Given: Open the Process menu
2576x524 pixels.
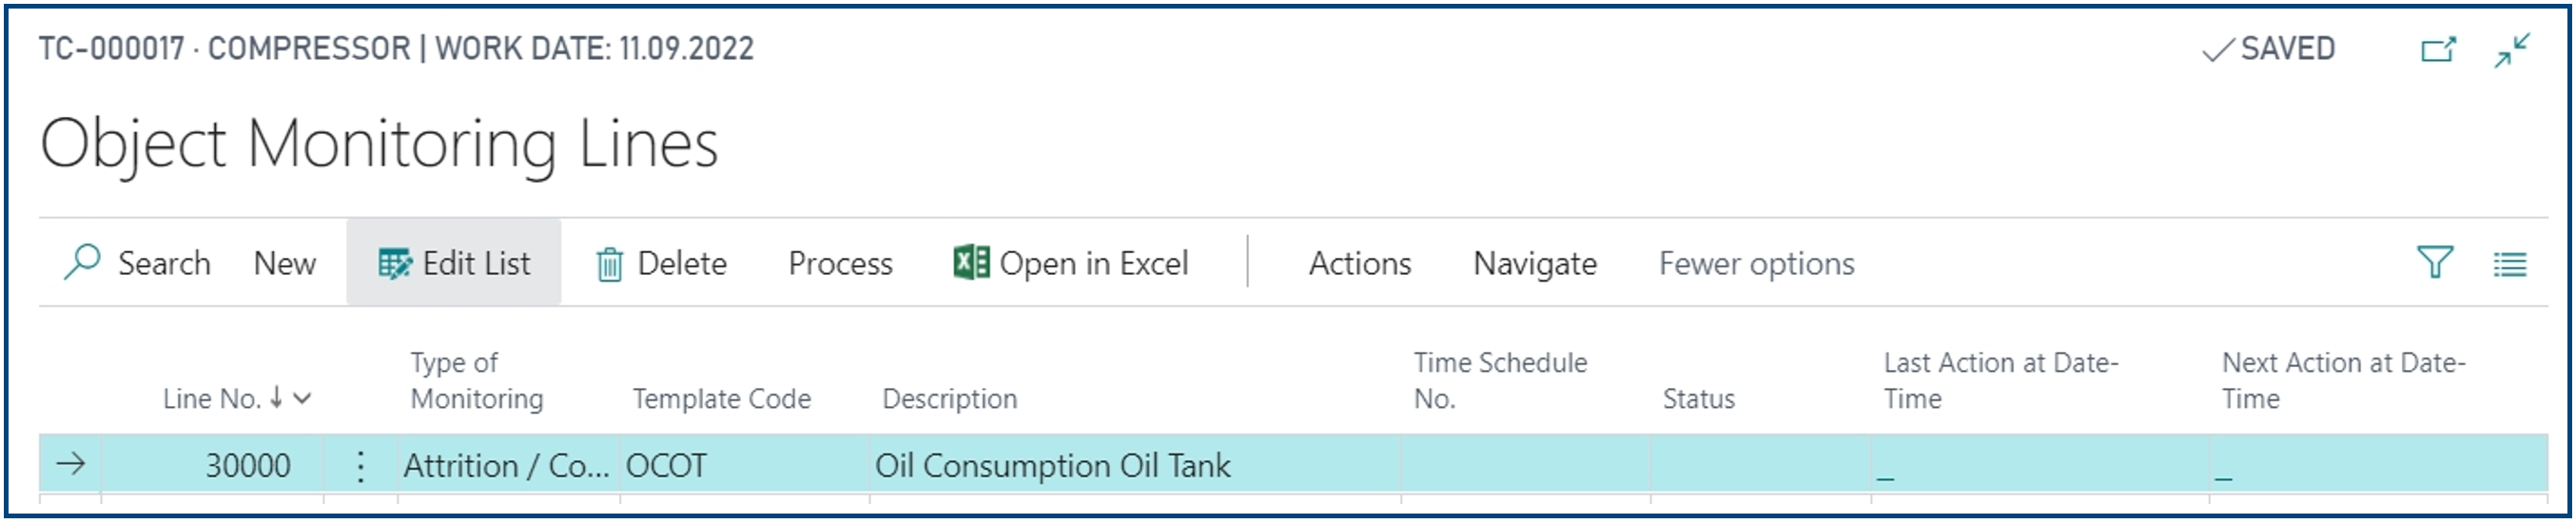Looking at the screenshot, I should tap(840, 263).
